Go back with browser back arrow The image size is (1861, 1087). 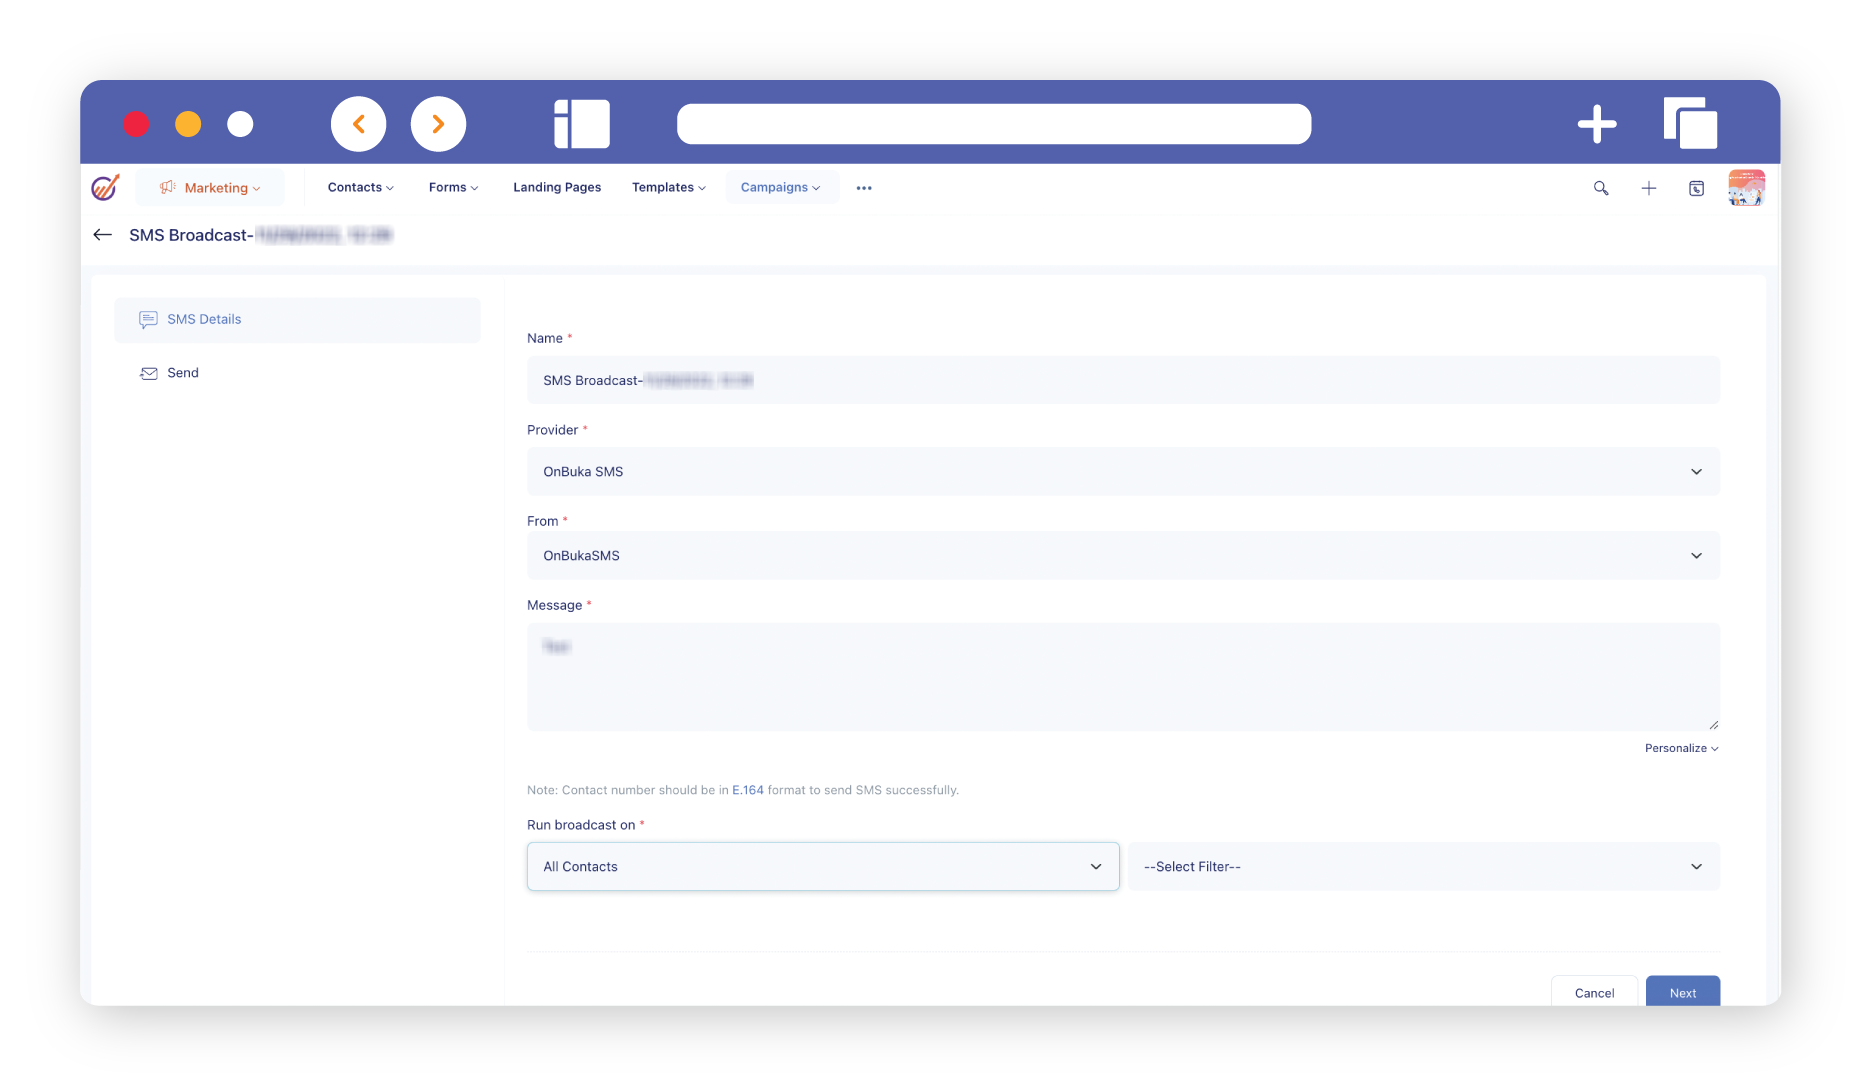(359, 124)
